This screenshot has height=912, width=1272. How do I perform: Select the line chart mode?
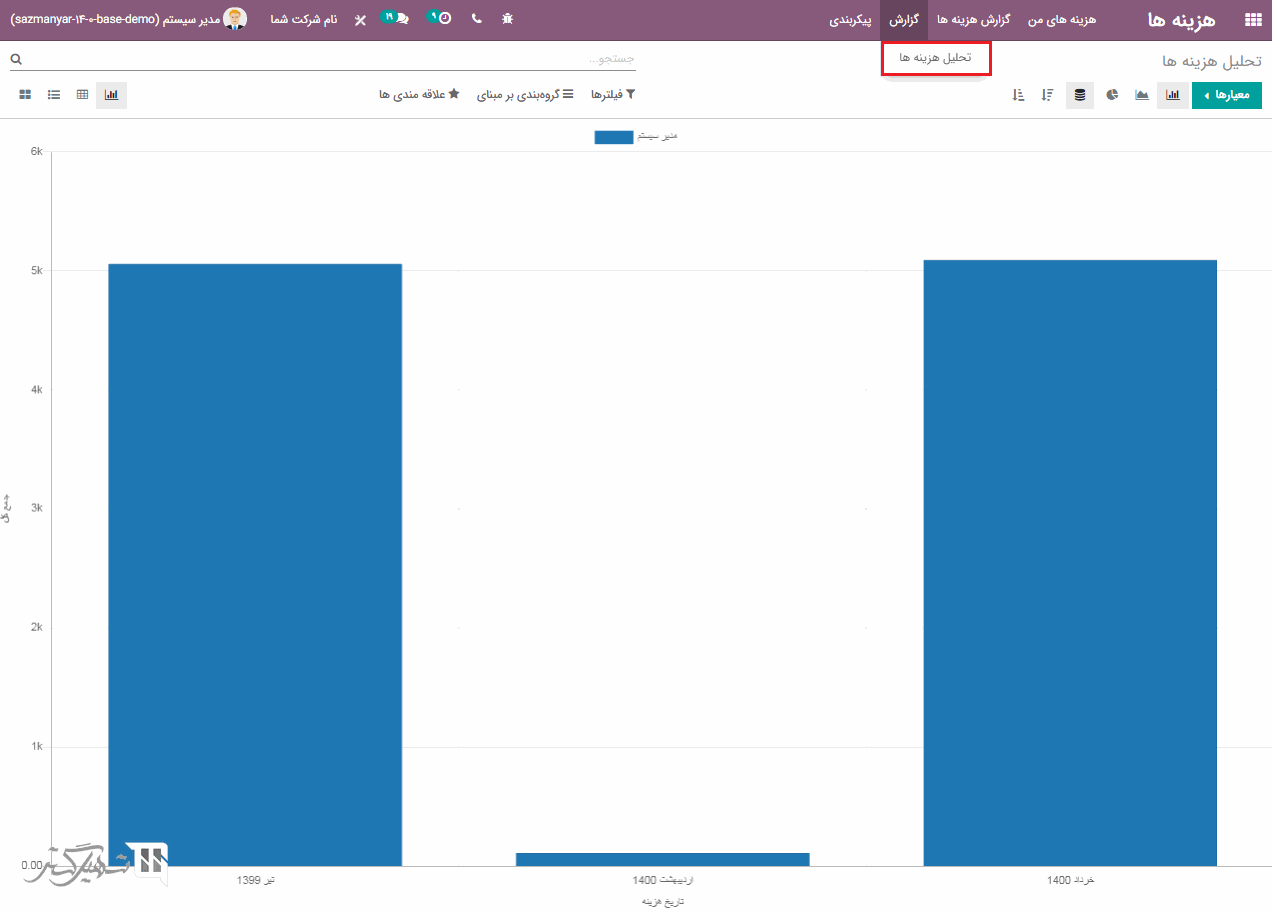[x=1142, y=95]
